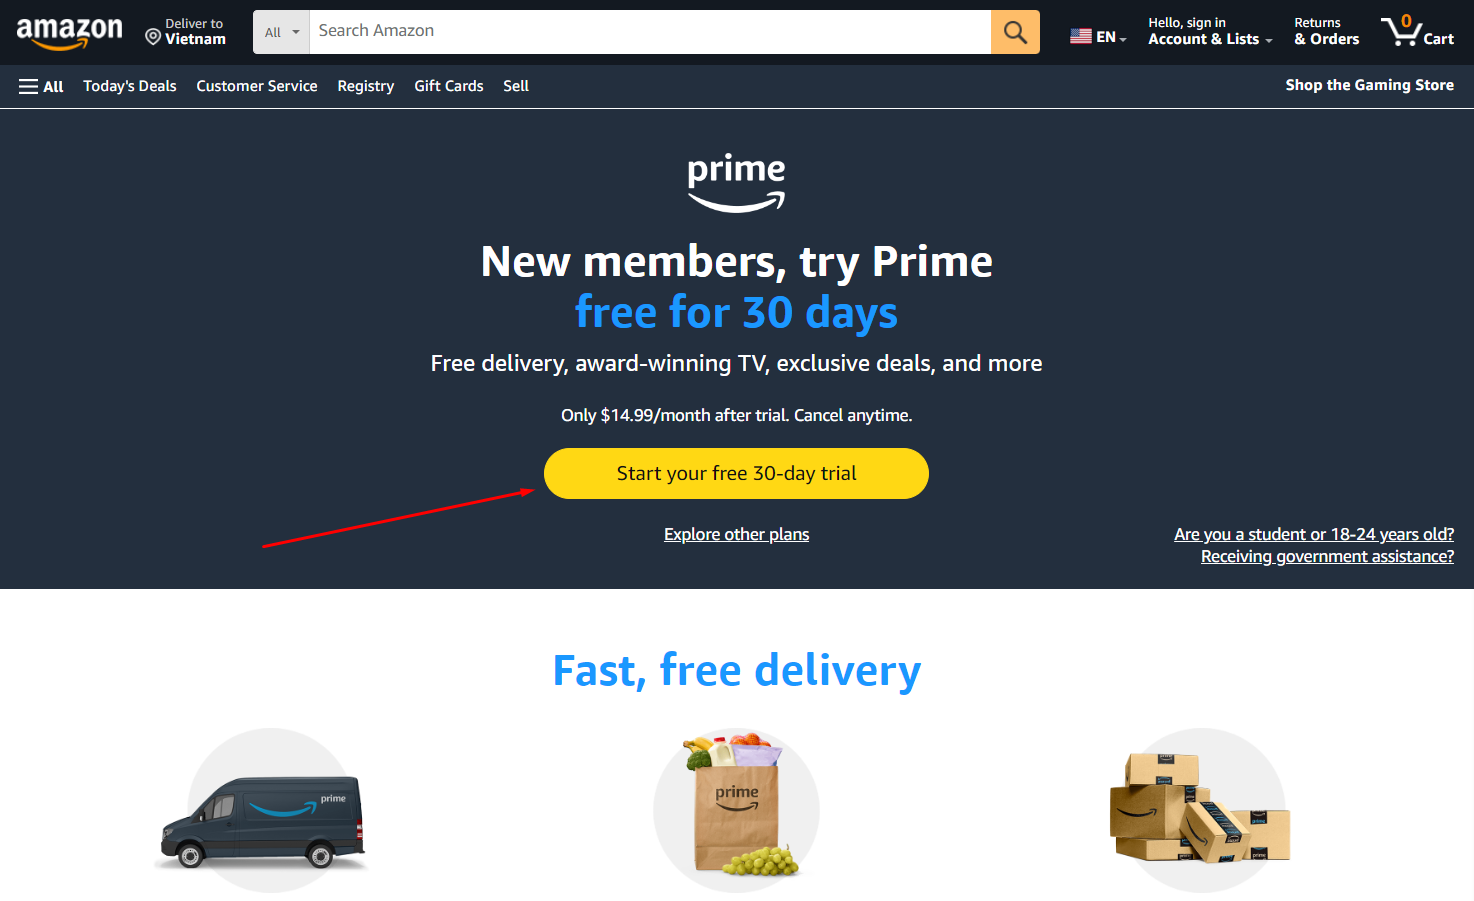Open the Account & Lists dropdown
Image resolution: width=1474 pixels, height=901 pixels.
(1210, 31)
